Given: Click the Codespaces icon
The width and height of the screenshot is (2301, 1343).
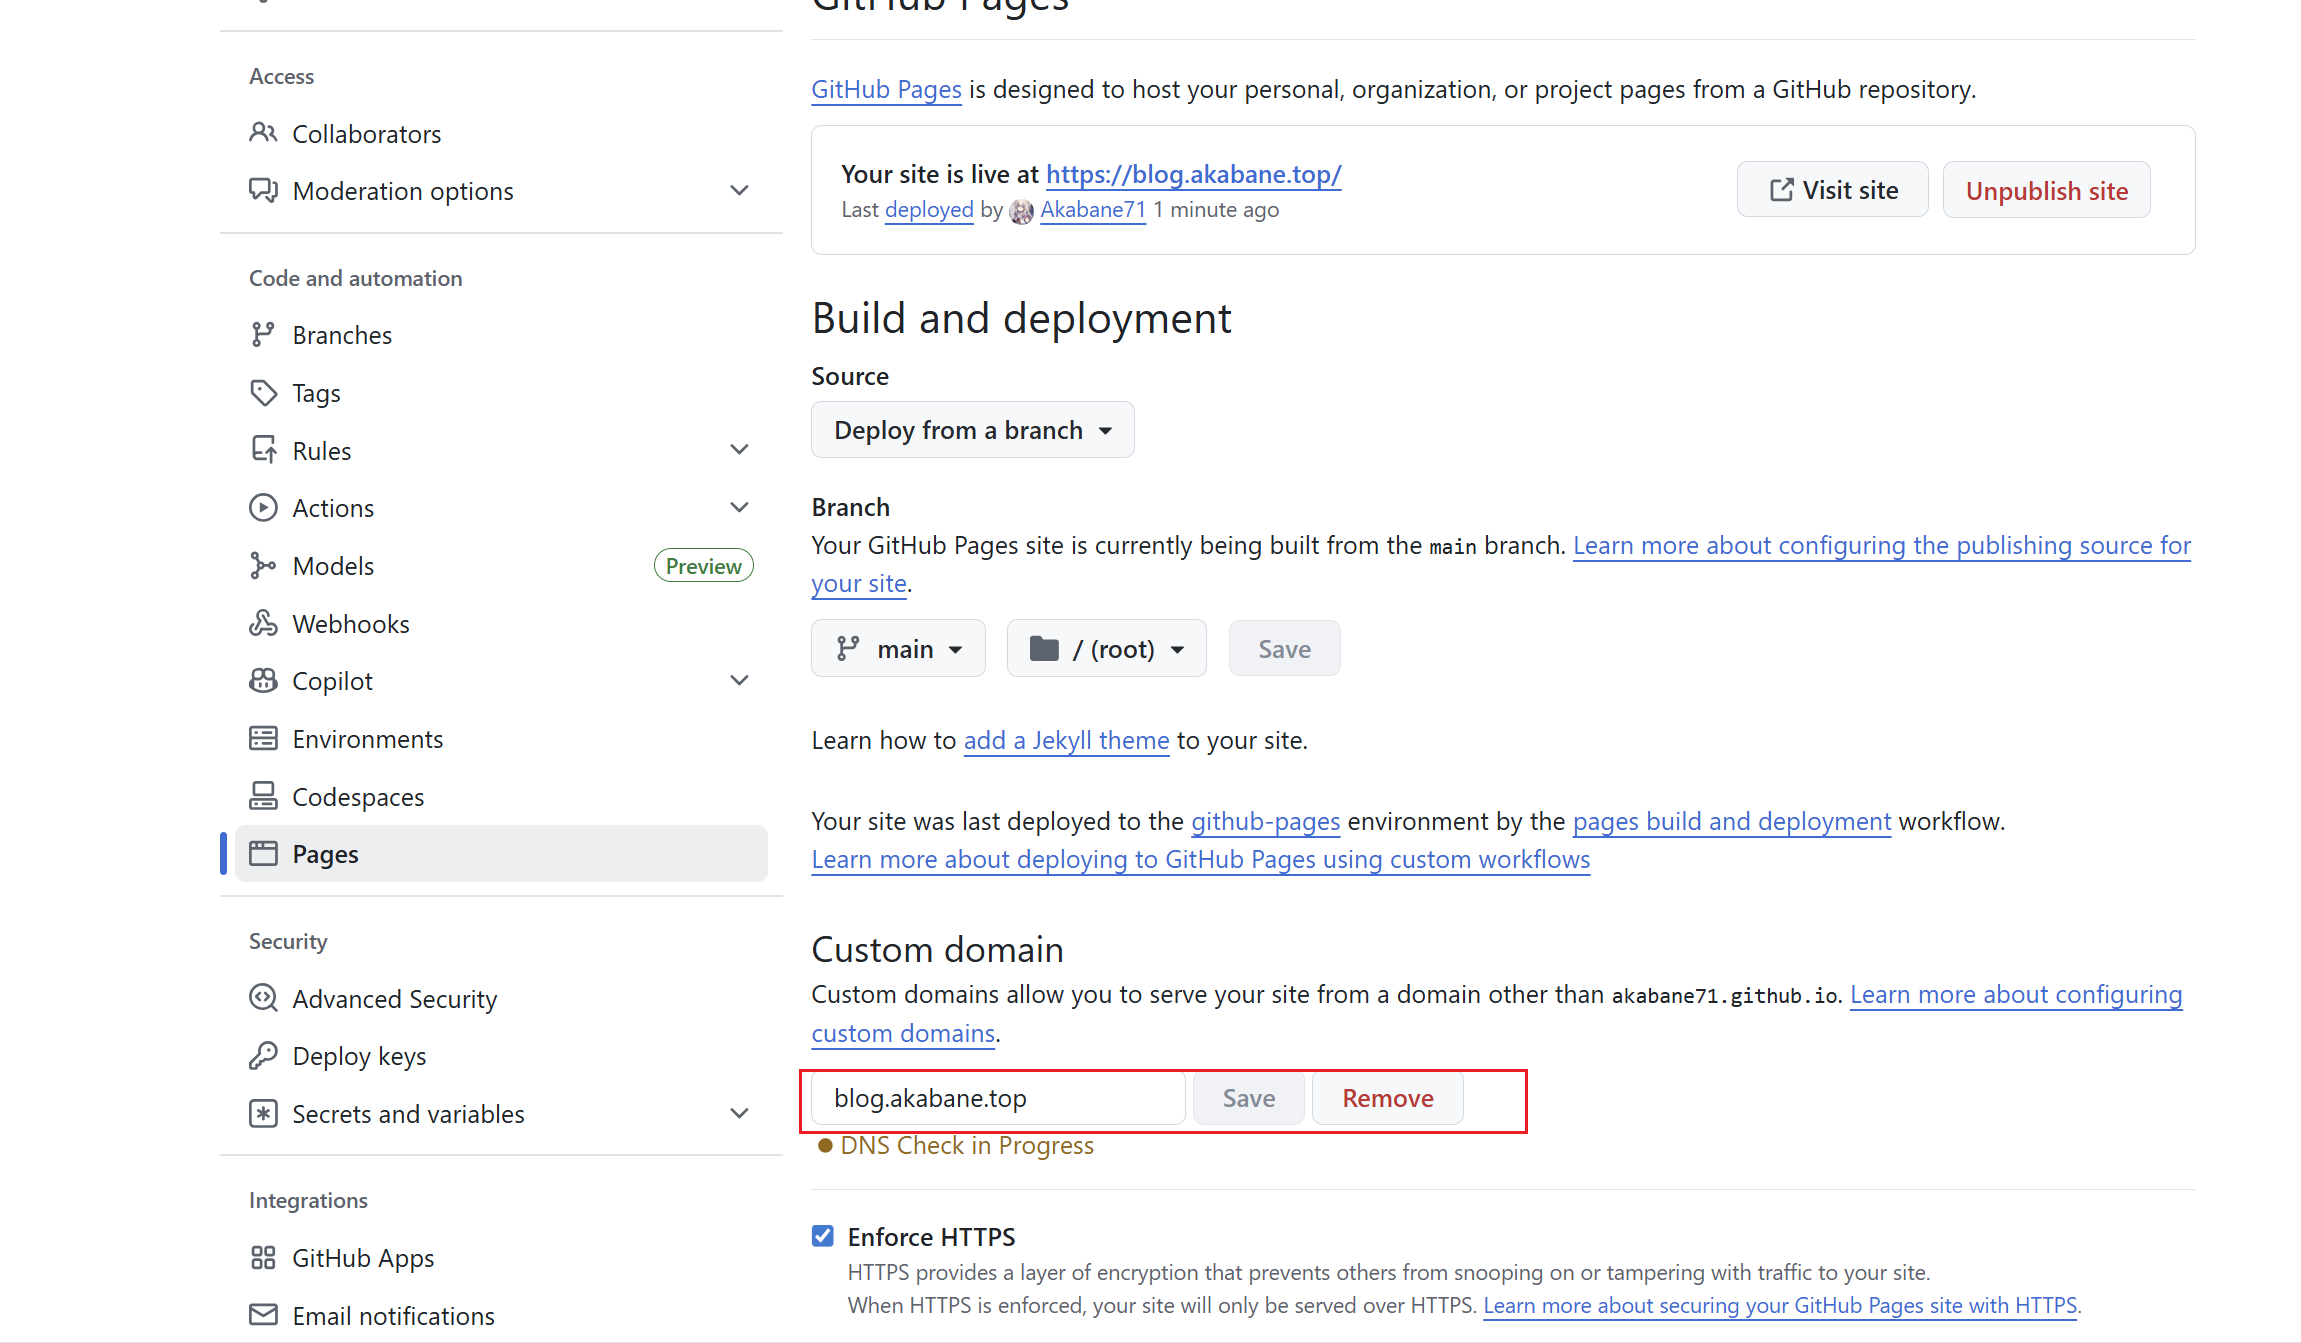Looking at the screenshot, I should (263, 797).
